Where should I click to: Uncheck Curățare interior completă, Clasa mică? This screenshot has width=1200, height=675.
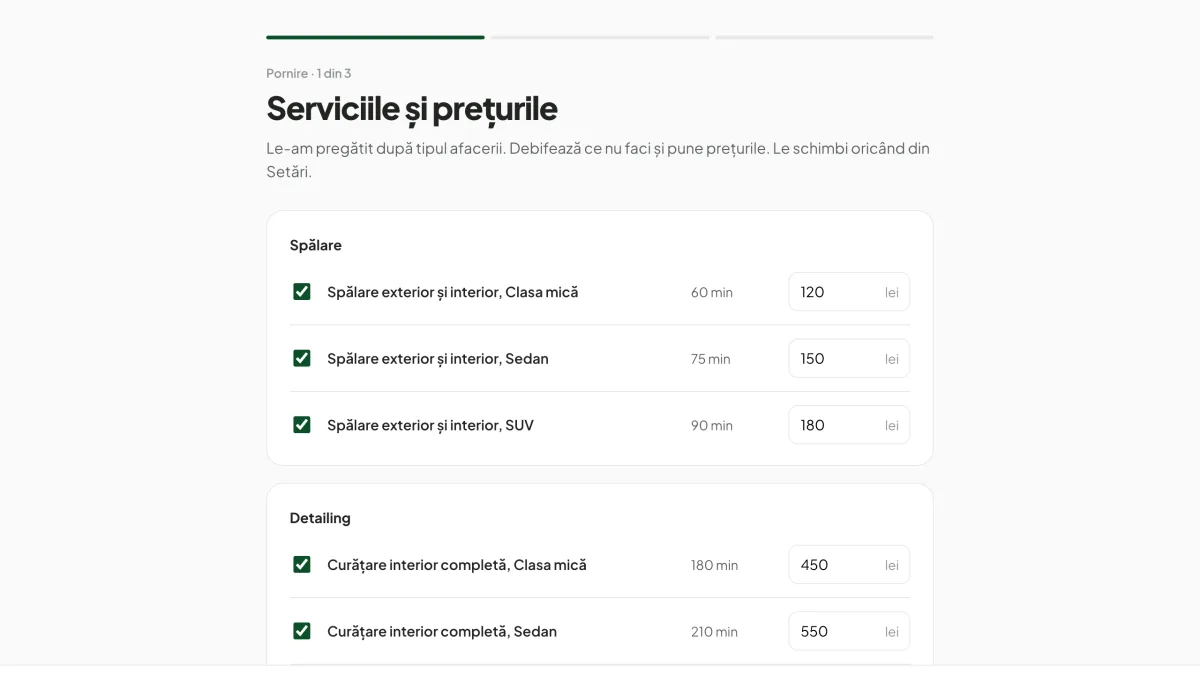[x=301, y=565]
